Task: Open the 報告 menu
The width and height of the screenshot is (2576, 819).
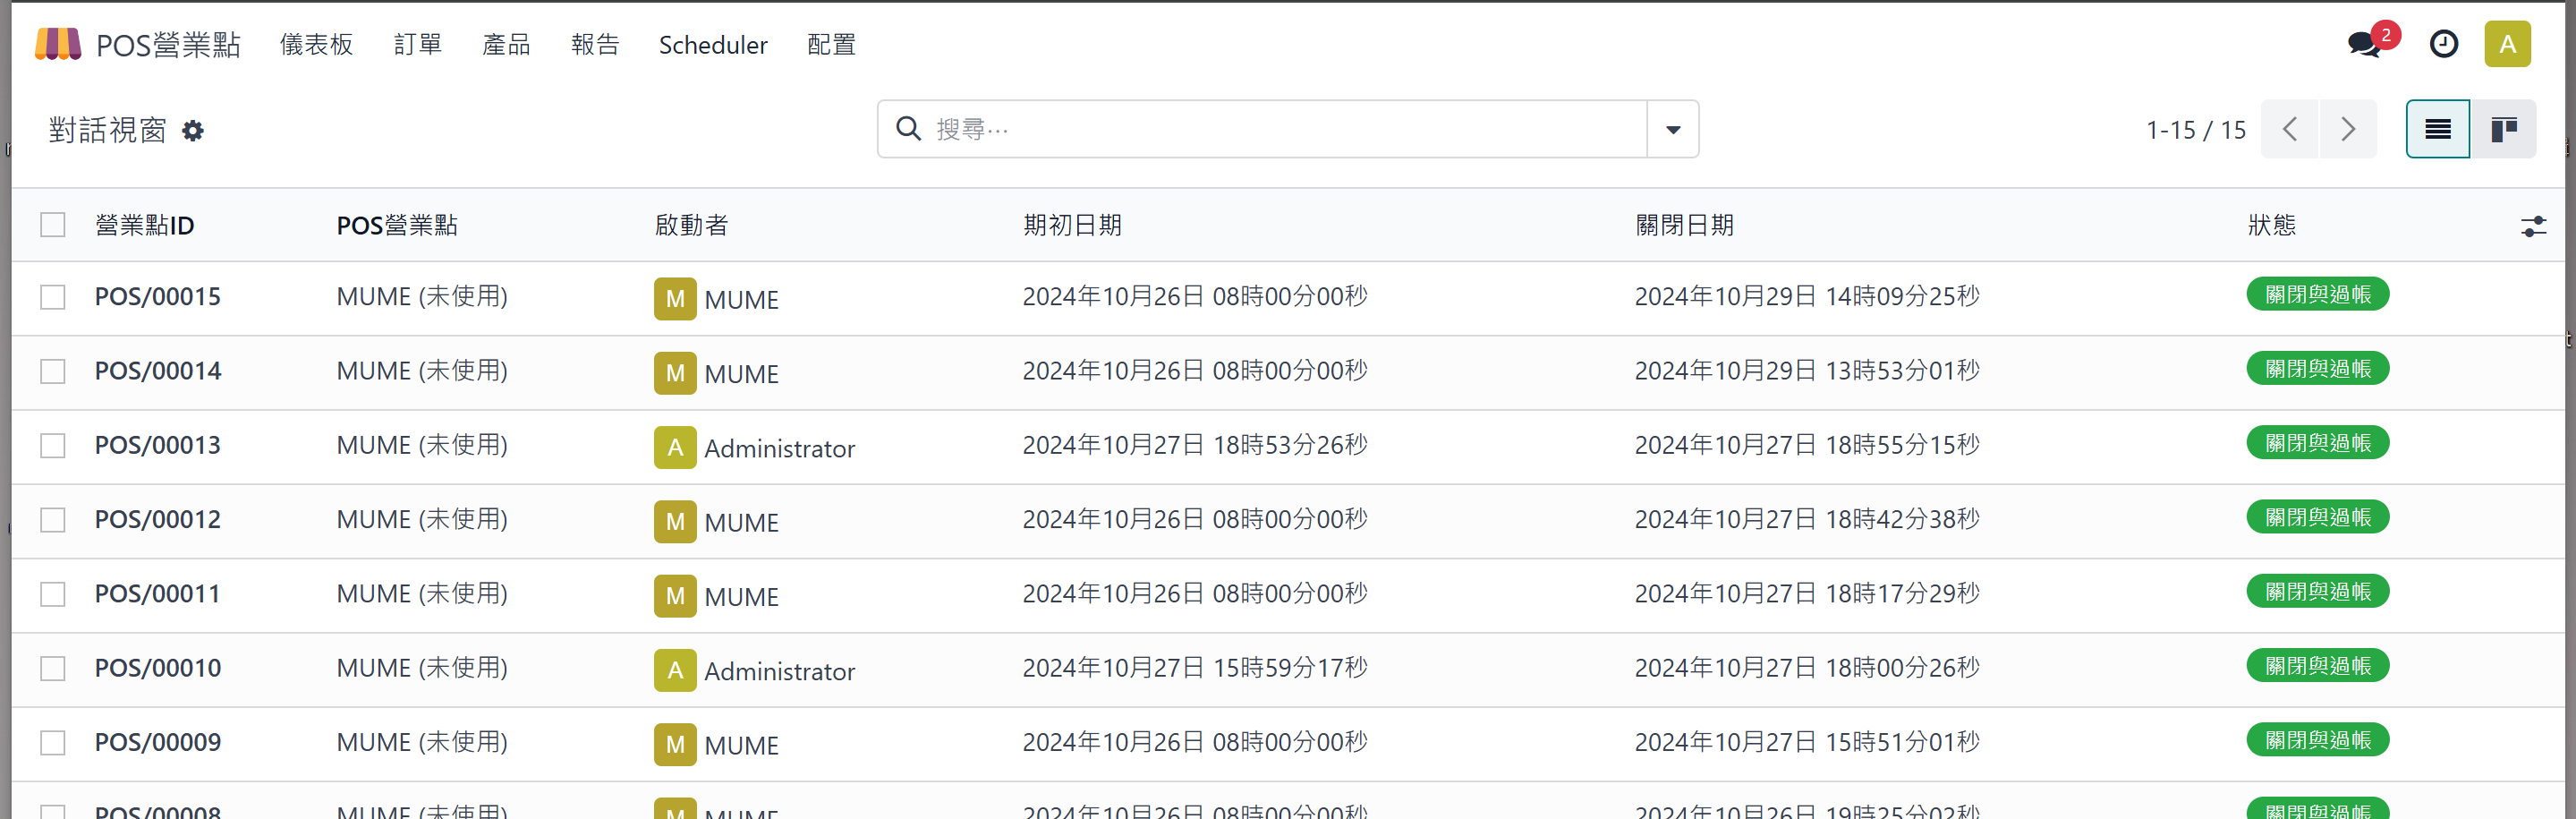Action: pyautogui.click(x=596, y=44)
